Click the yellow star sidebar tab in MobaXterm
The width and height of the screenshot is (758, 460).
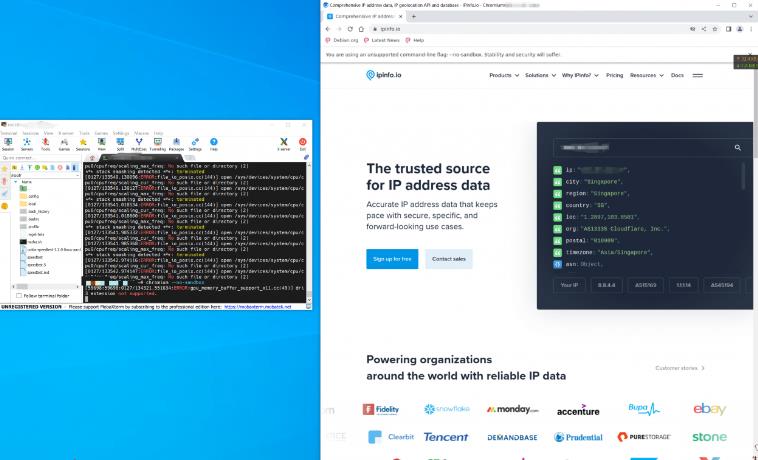pyautogui.click(x=4, y=169)
